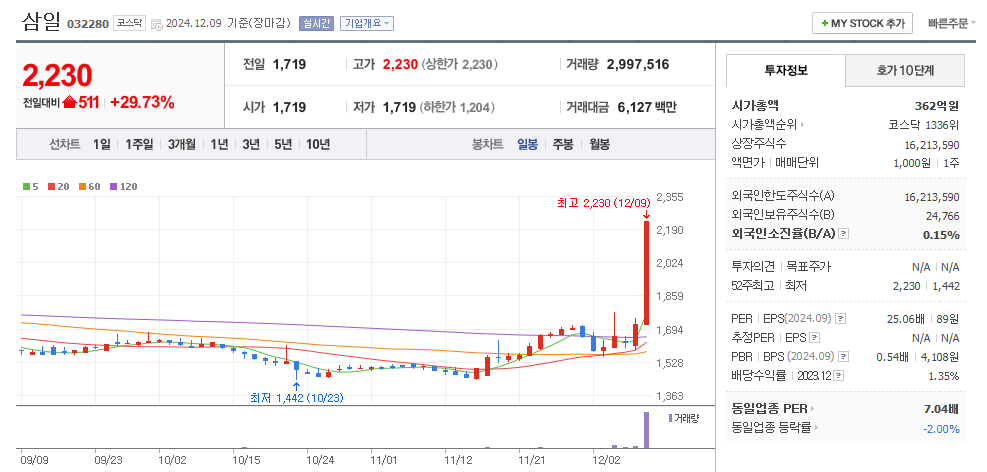This screenshot has width=987, height=472.
Task: Switch to the 호가10단계 tab
Action: pyautogui.click(x=905, y=70)
